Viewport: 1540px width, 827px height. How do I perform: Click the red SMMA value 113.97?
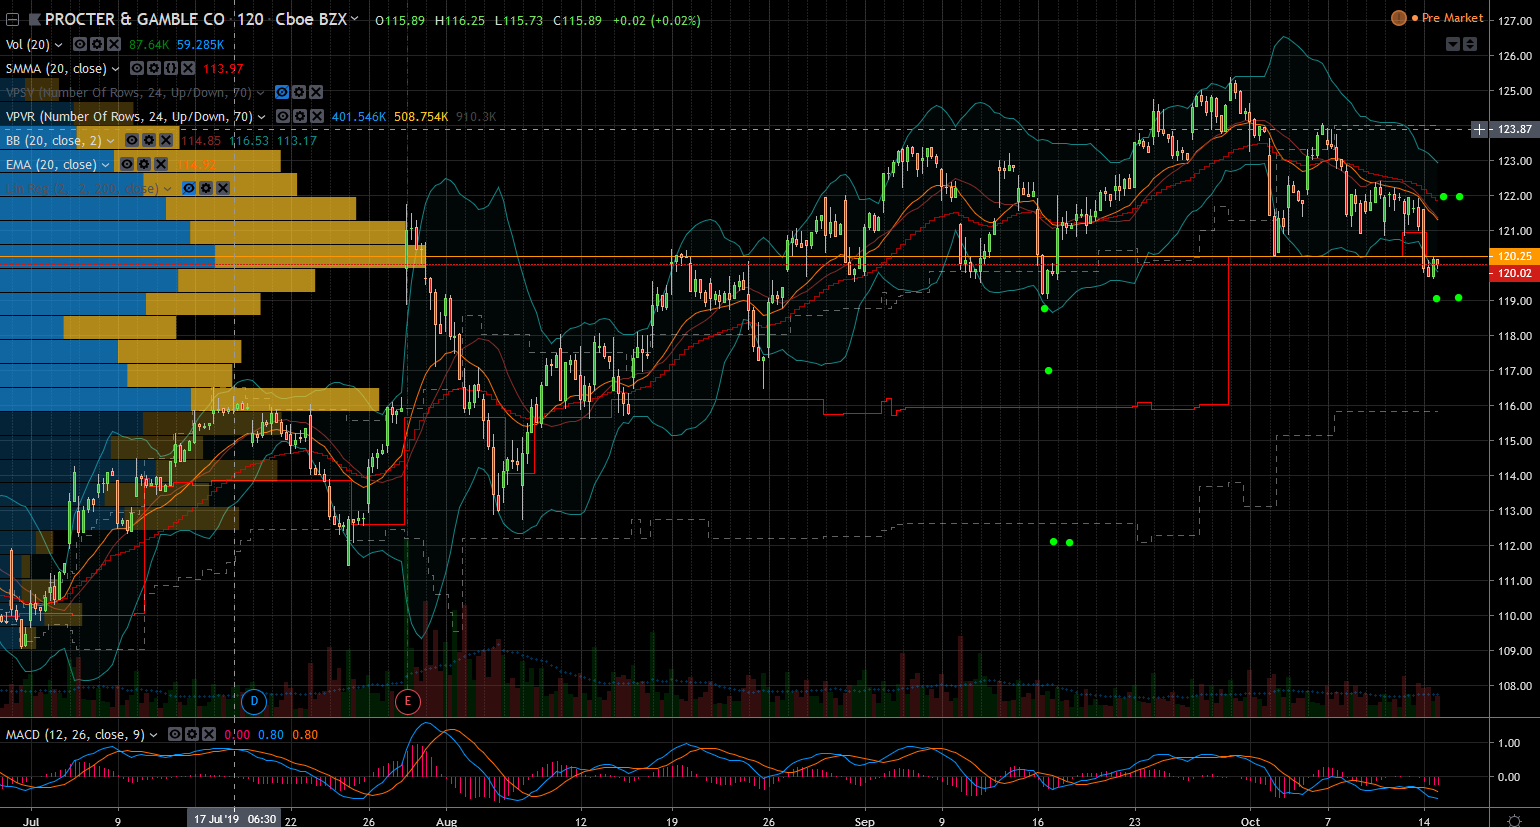[x=223, y=68]
